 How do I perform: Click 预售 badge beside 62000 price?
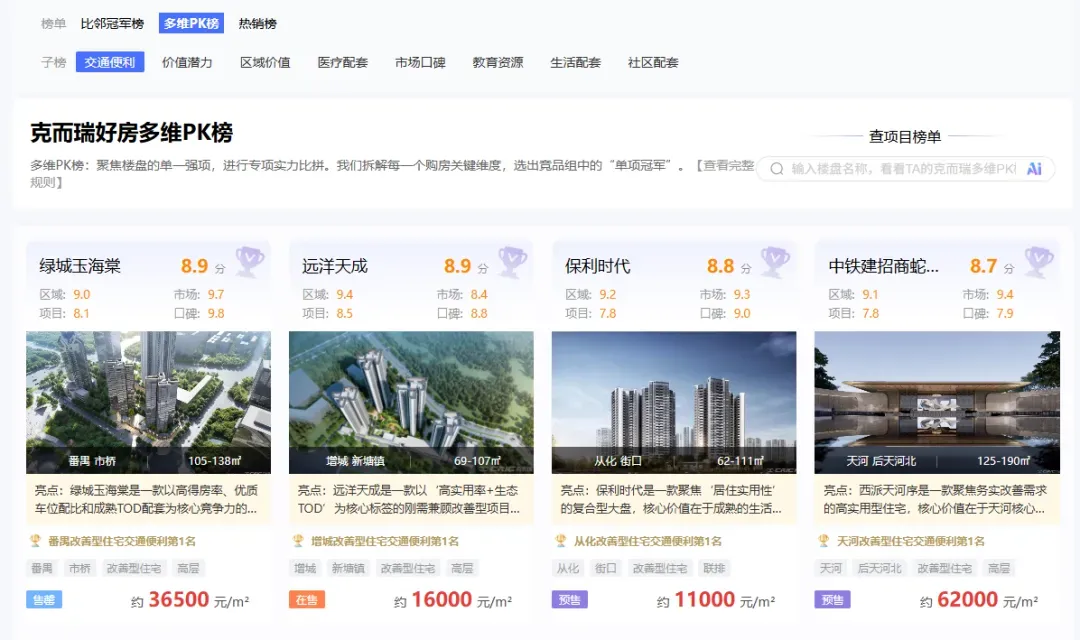coord(833,600)
